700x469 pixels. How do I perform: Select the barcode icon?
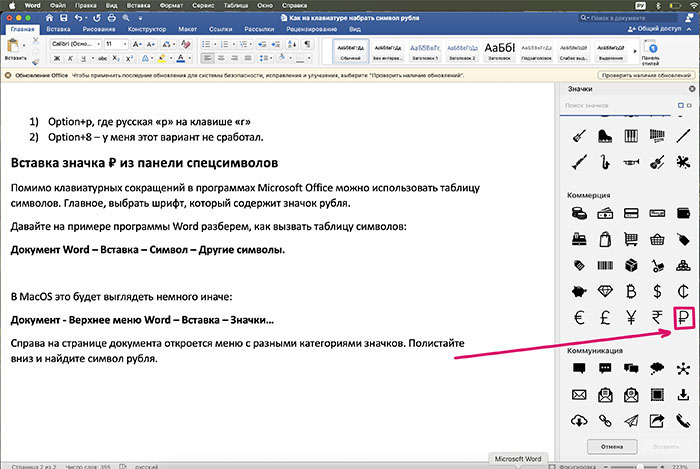(x=605, y=266)
